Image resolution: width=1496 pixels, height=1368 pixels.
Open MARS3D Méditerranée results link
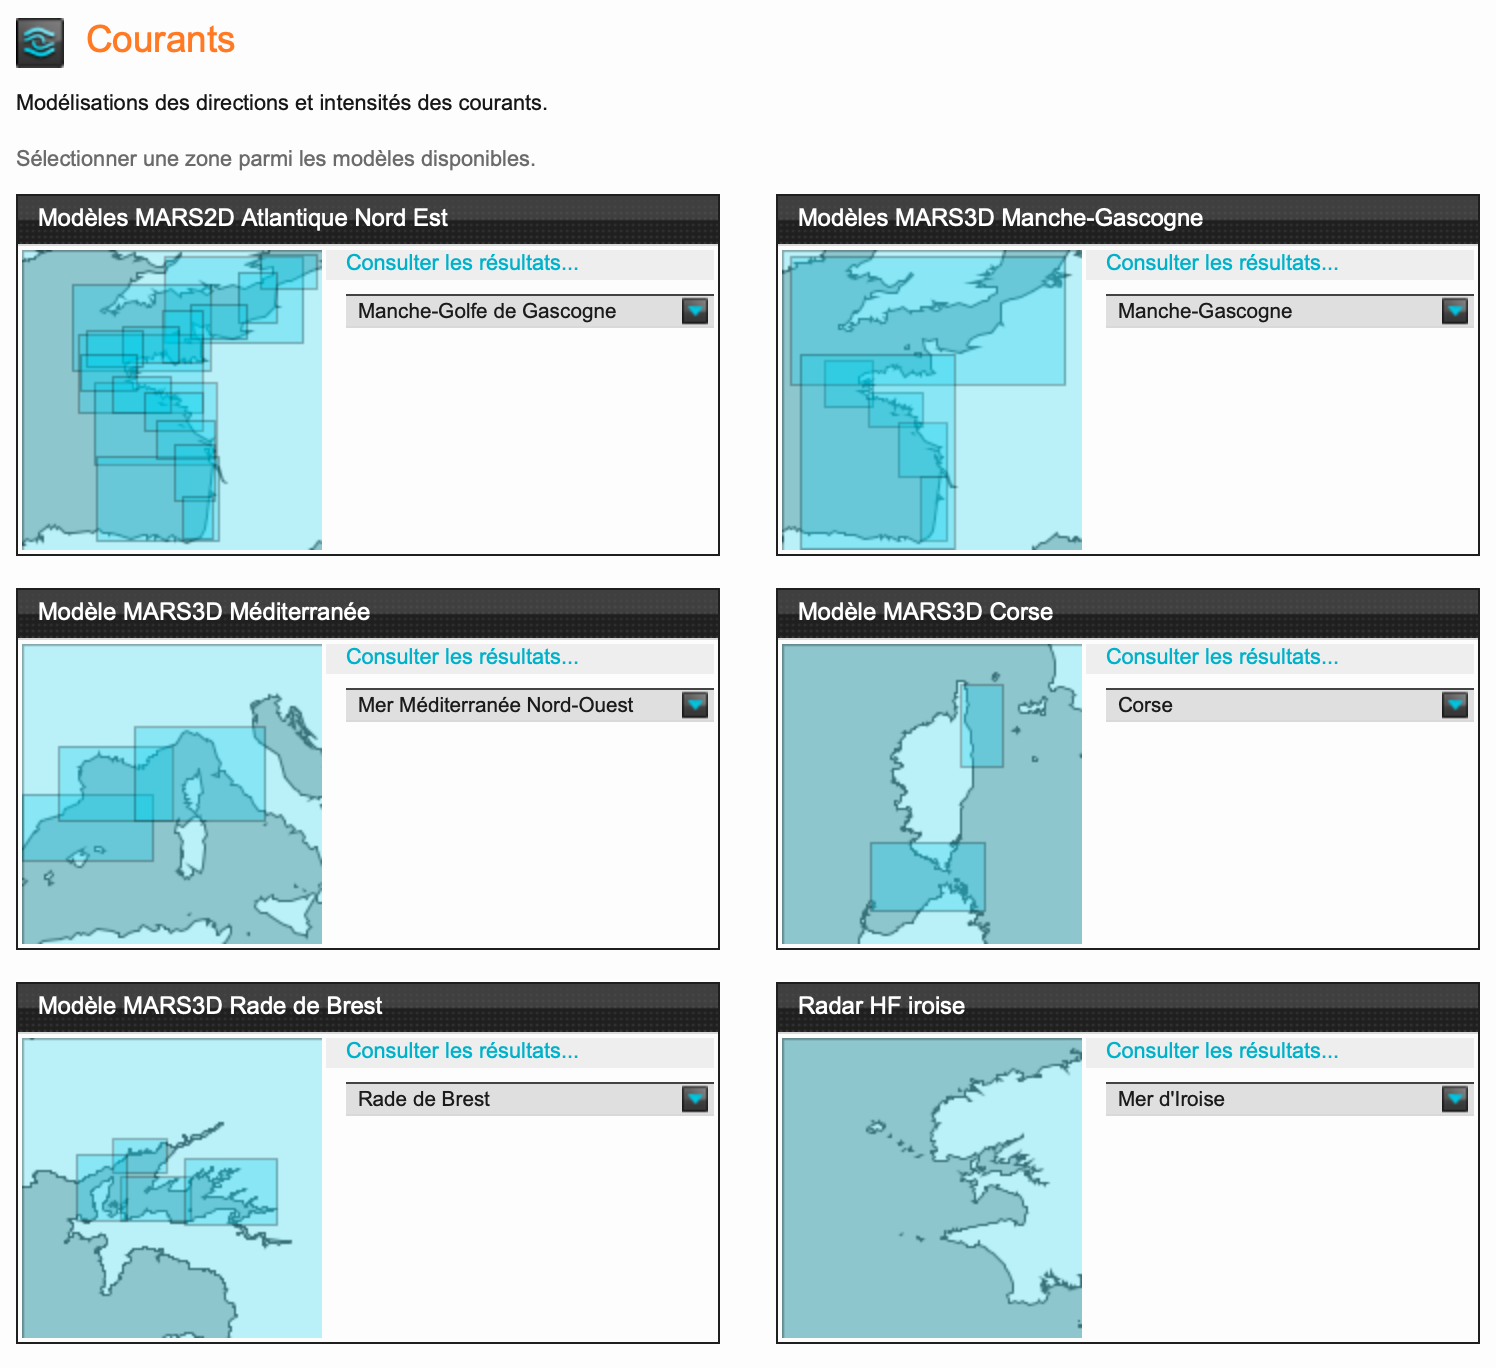click(x=462, y=657)
